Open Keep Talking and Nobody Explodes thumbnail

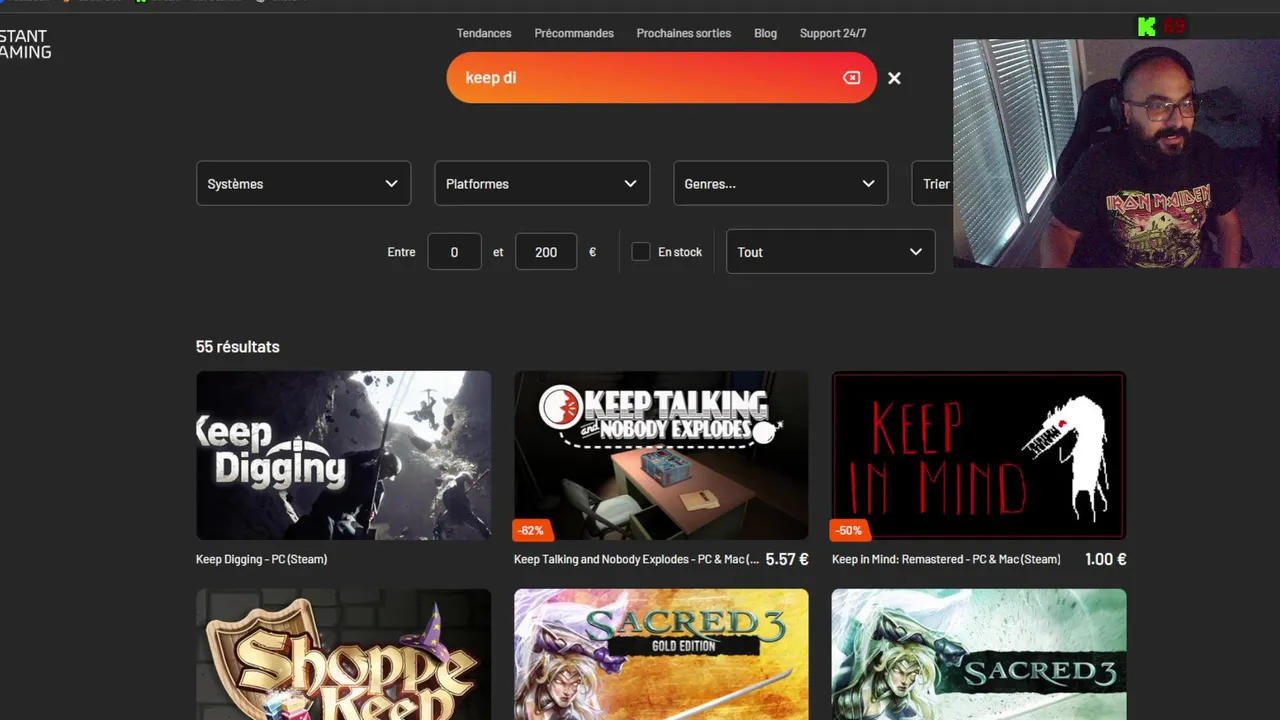(x=661, y=456)
